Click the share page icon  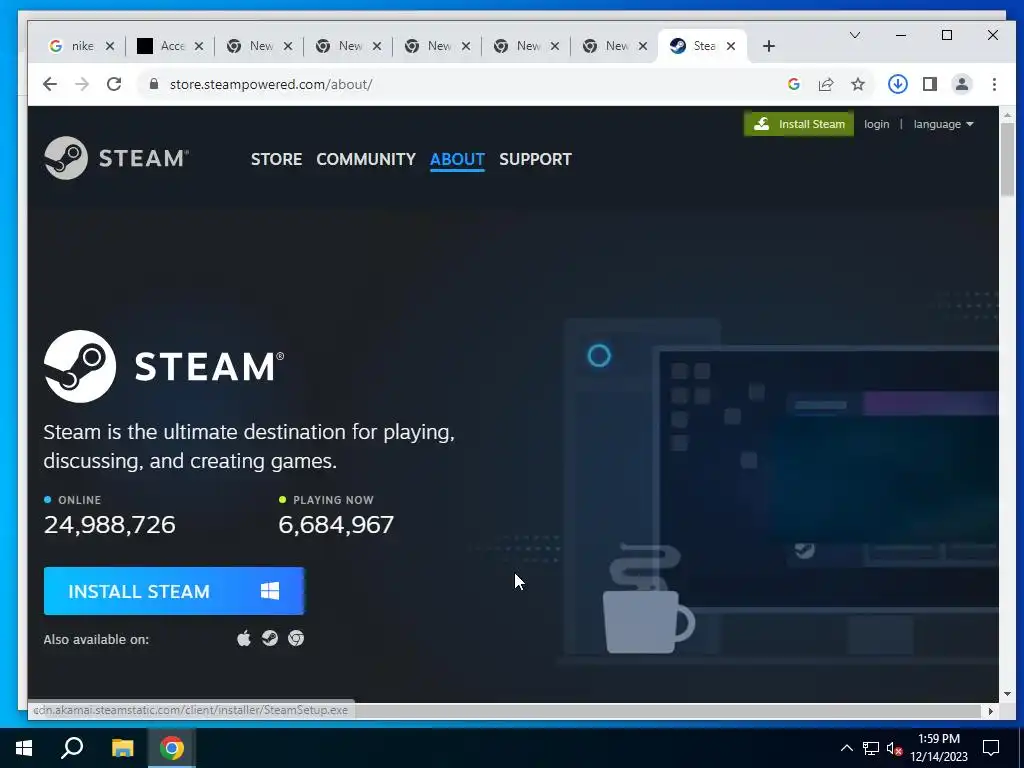825,84
